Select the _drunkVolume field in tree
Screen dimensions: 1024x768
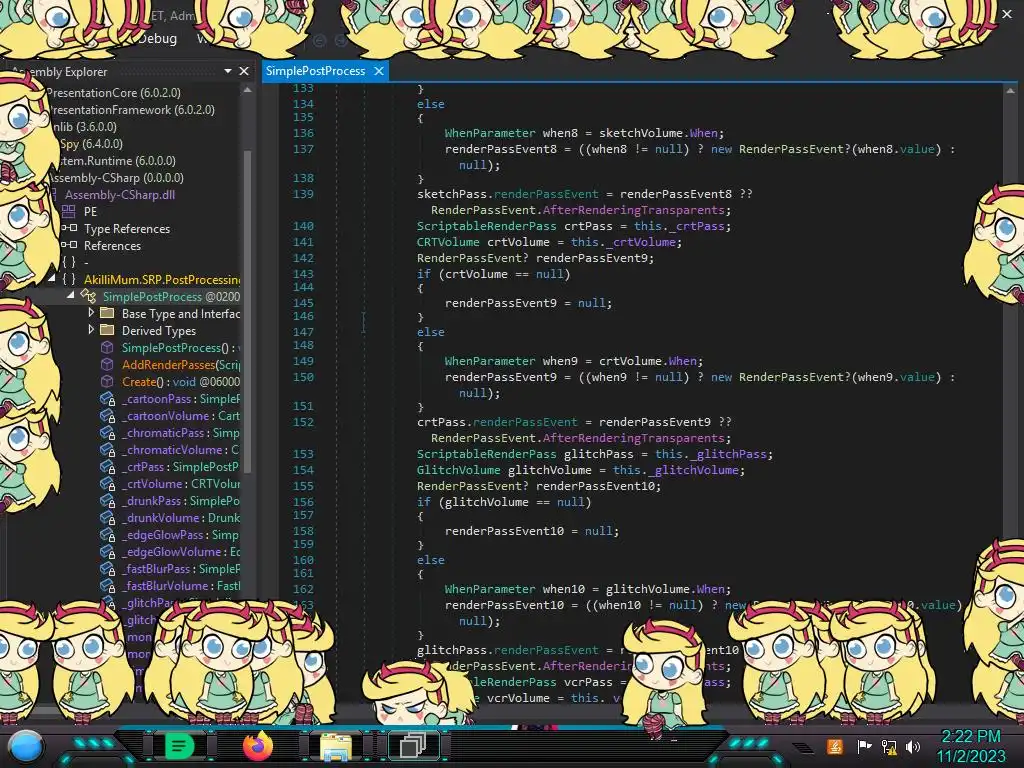(x=181, y=517)
